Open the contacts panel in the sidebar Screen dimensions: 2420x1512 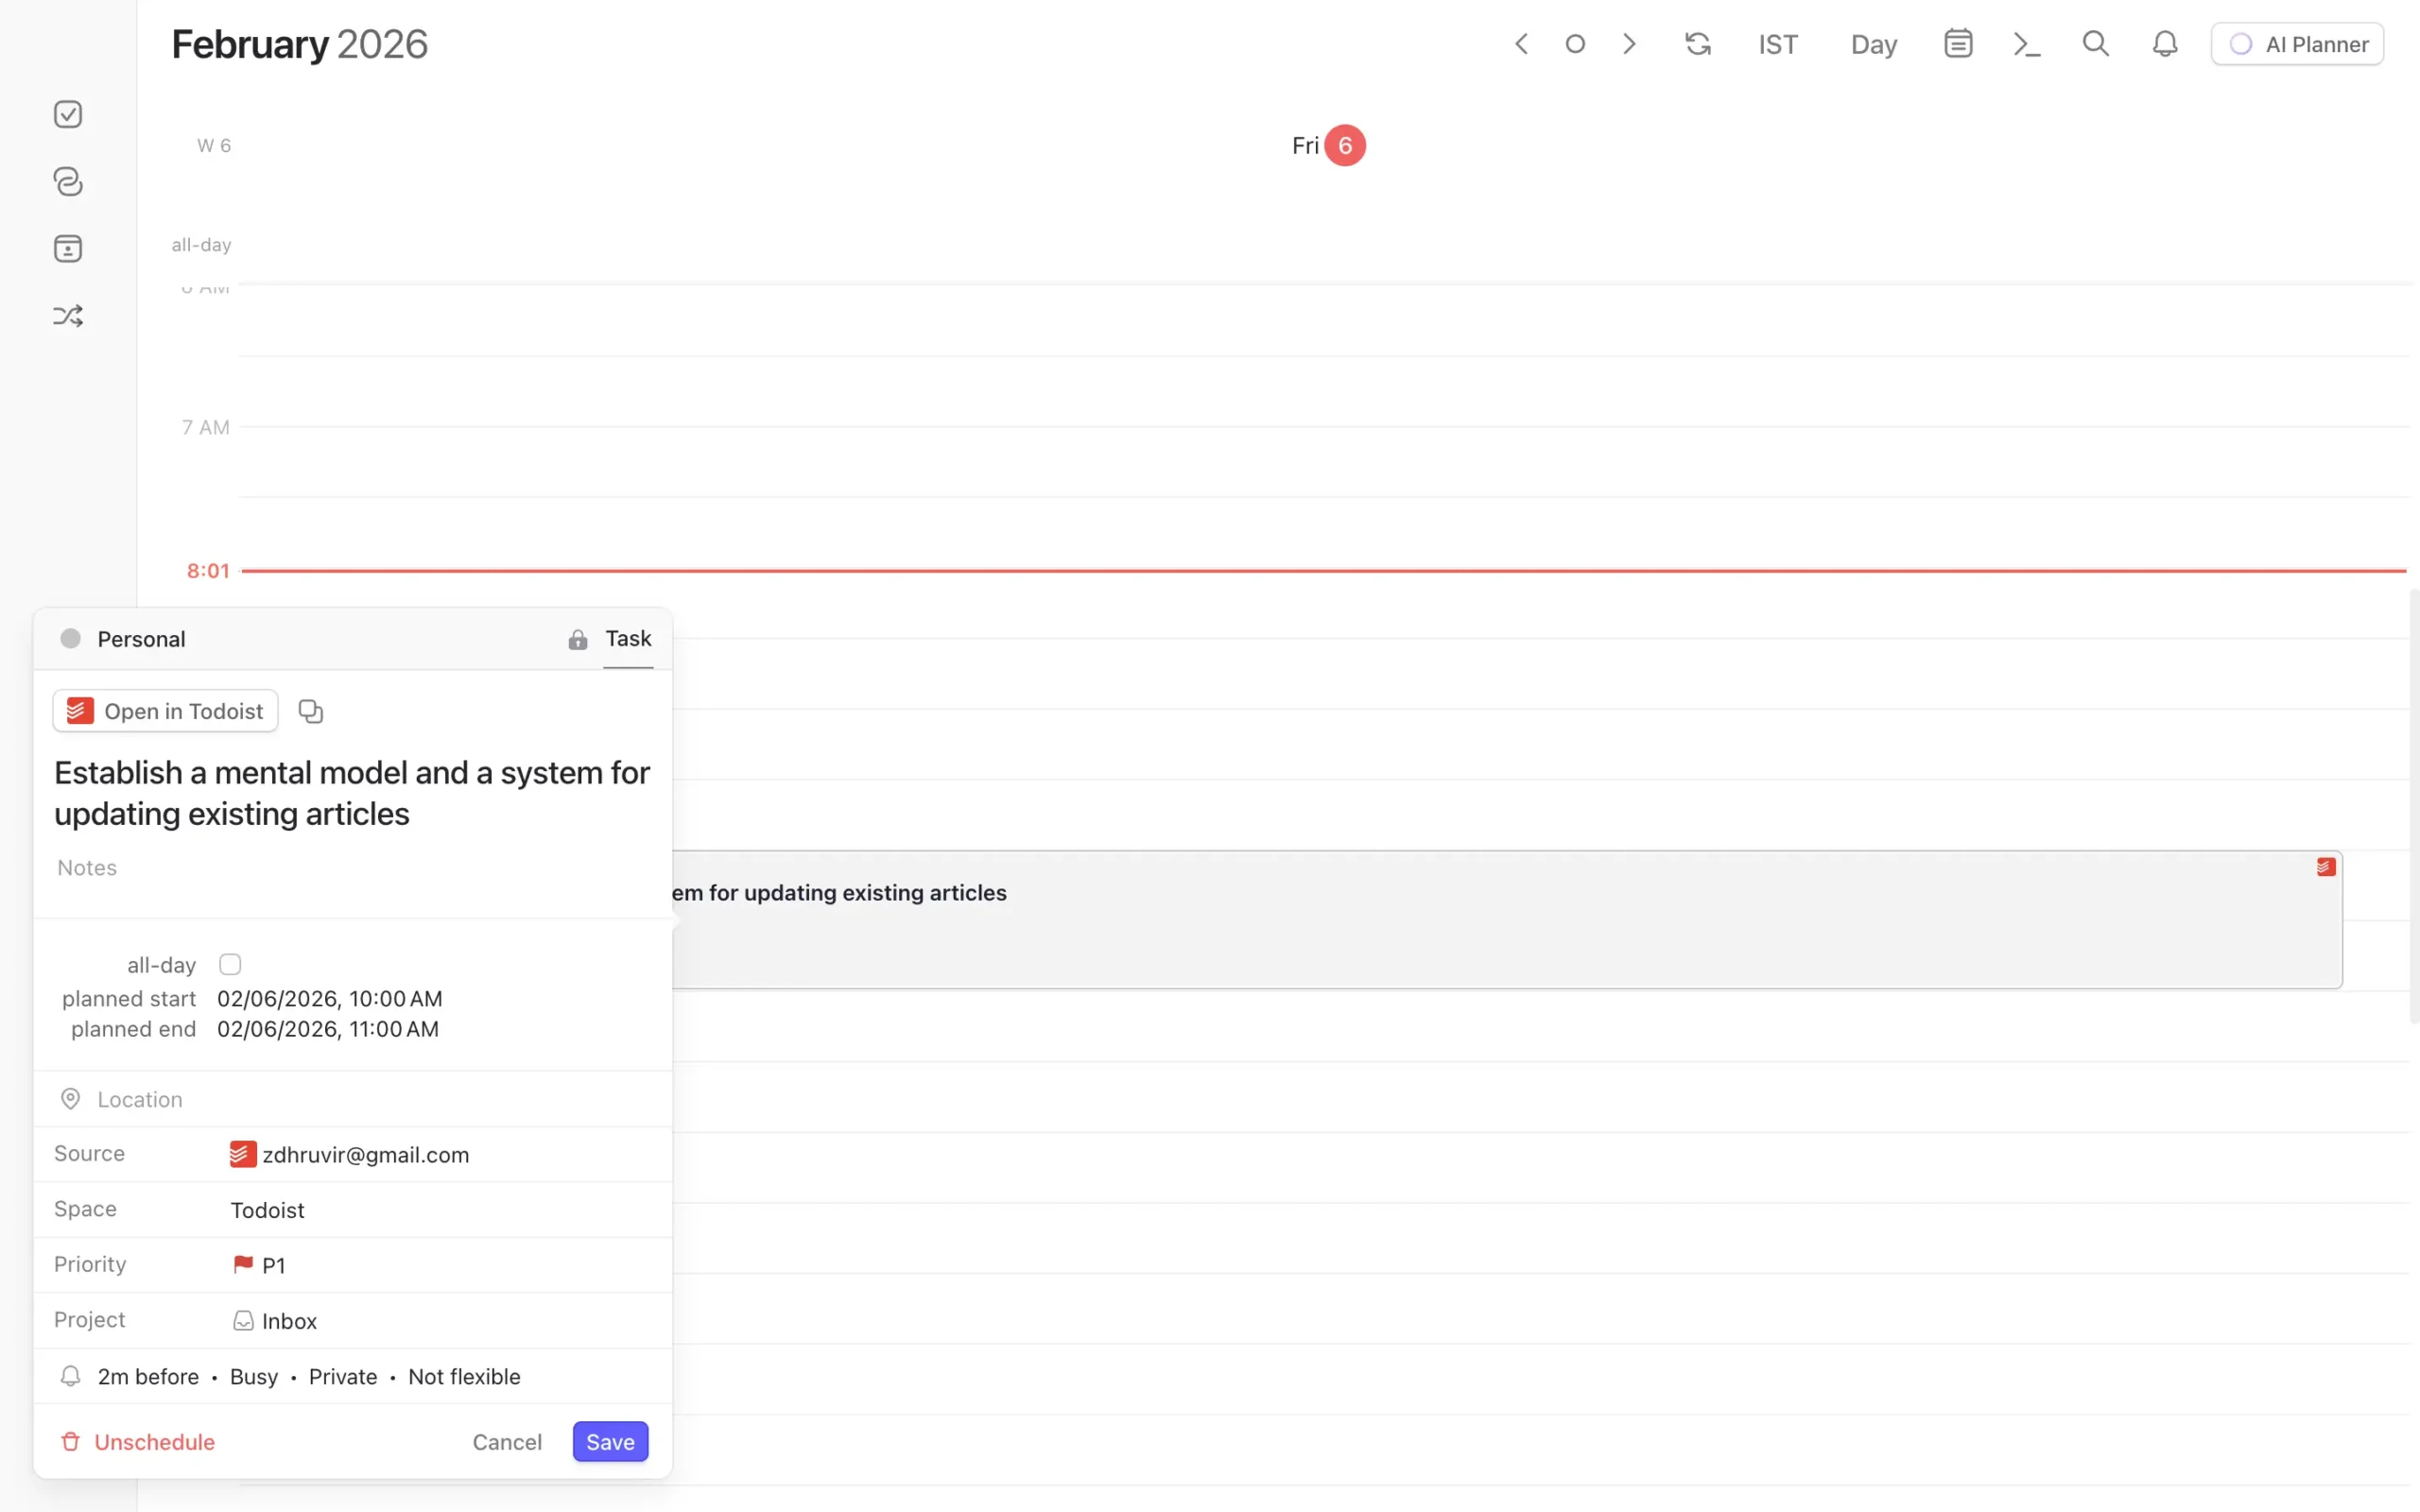click(67, 248)
